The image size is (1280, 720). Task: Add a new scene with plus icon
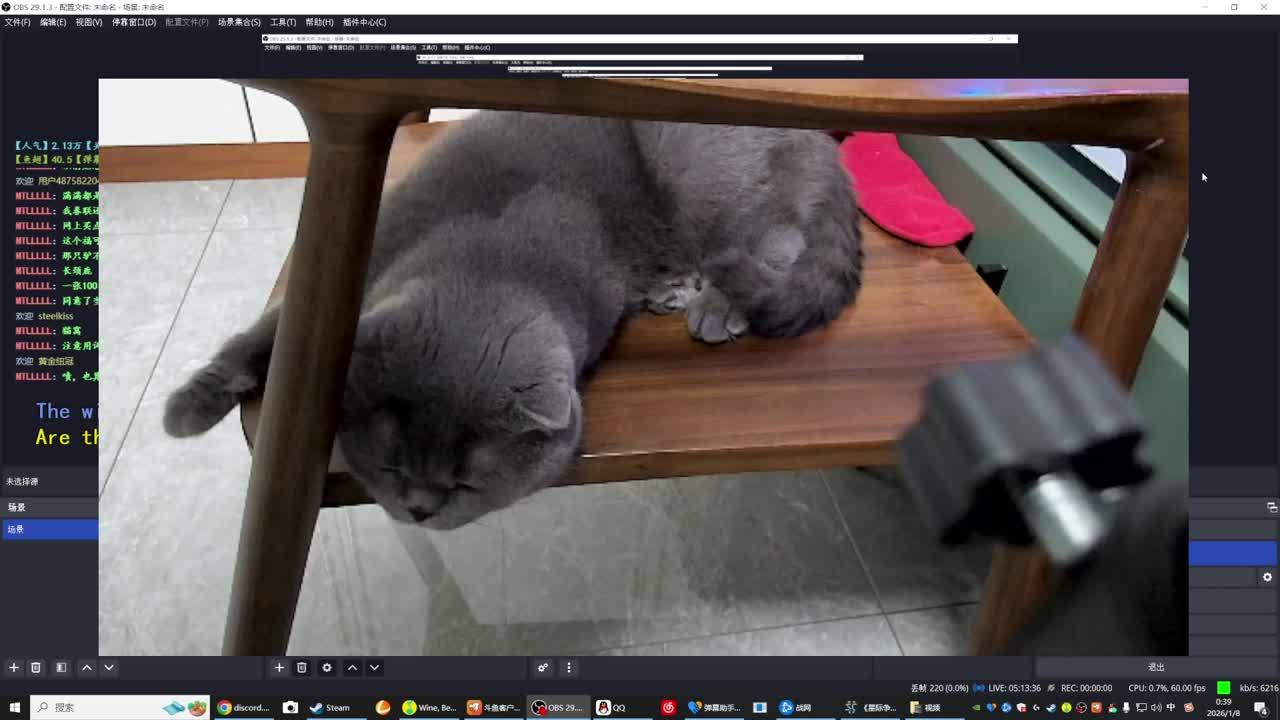click(x=14, y=667)
